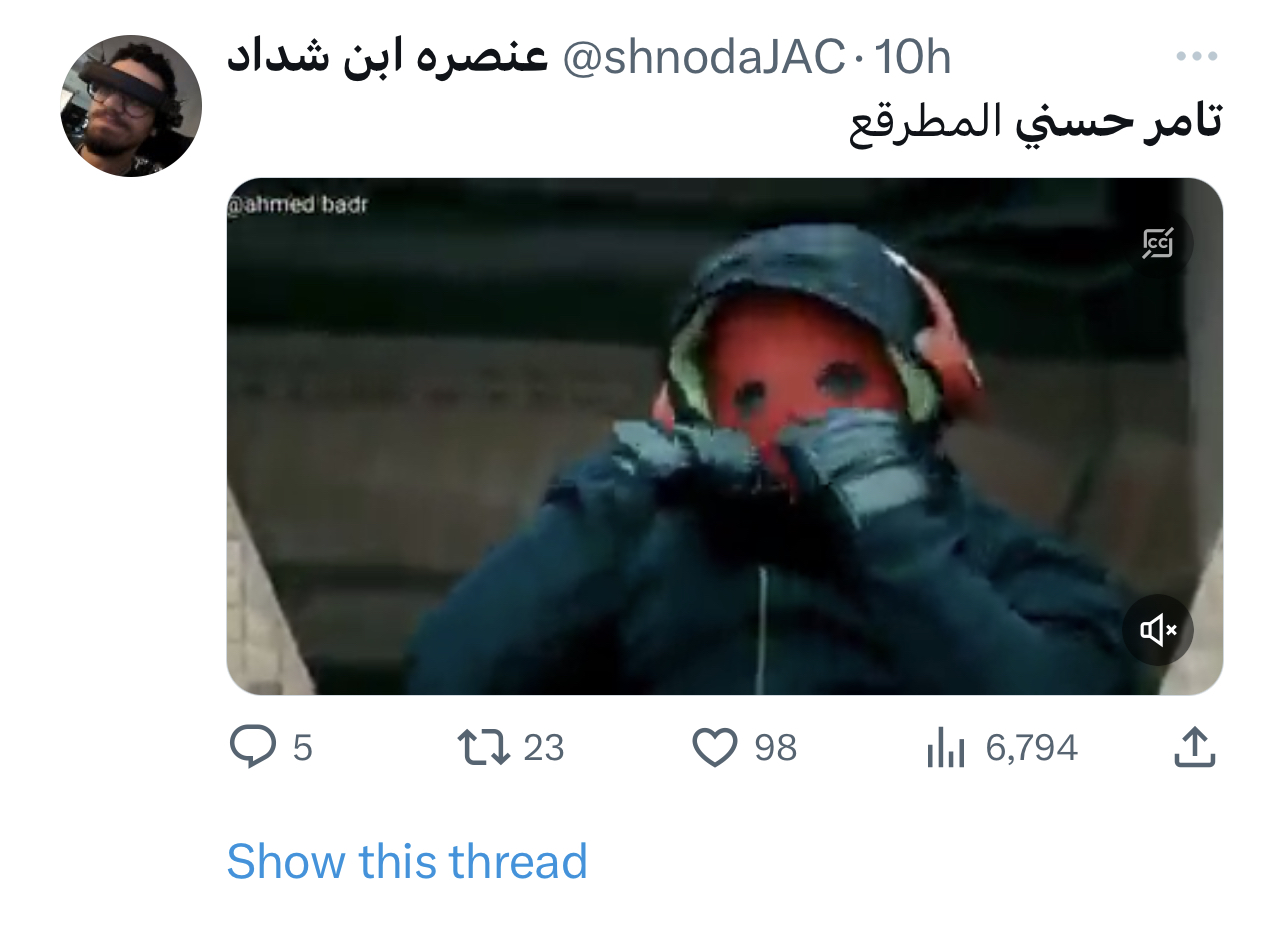Share the tweet with the upload arrow icon
1284x934 pixels.
(x=1194, y=747)
